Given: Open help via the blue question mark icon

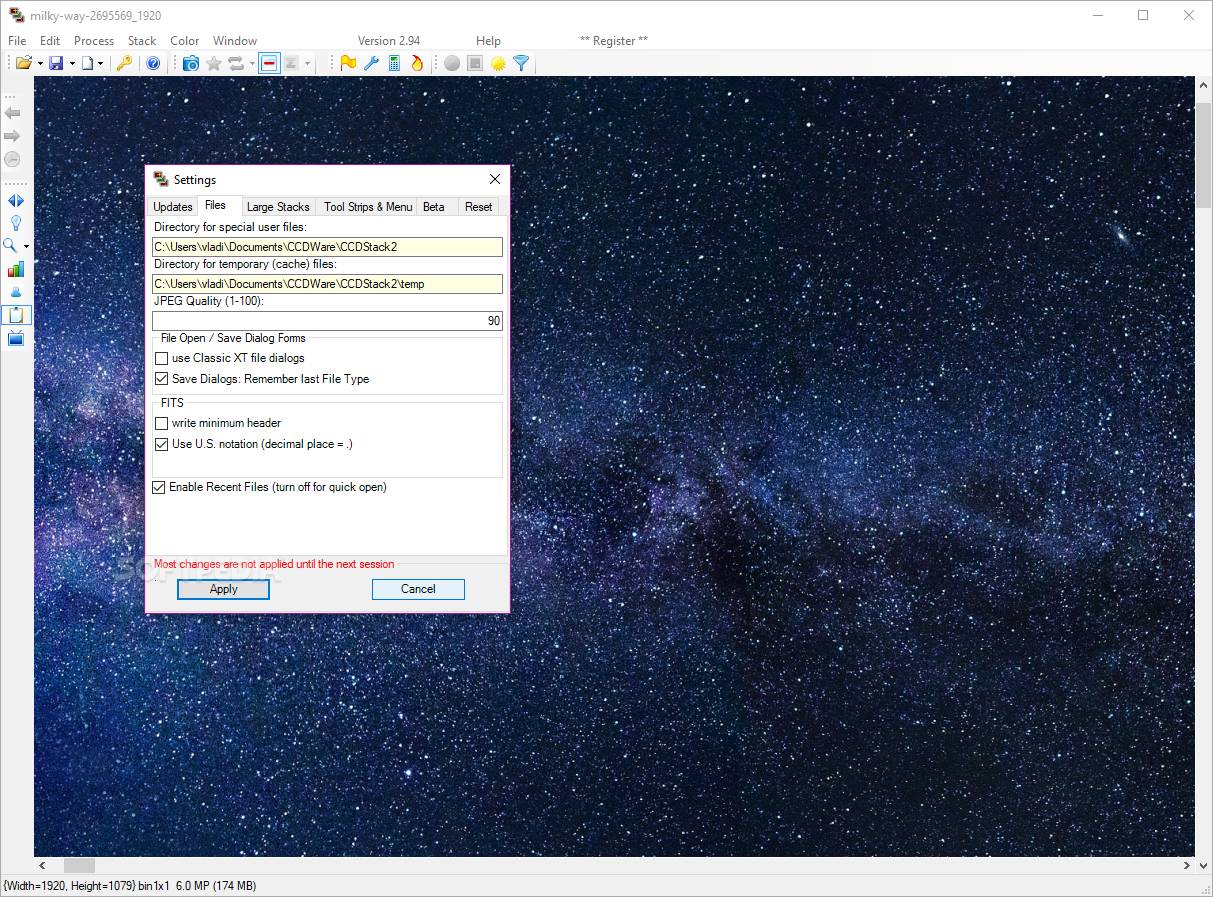Looking at the screenshot, I should click(x=153, y=63).
